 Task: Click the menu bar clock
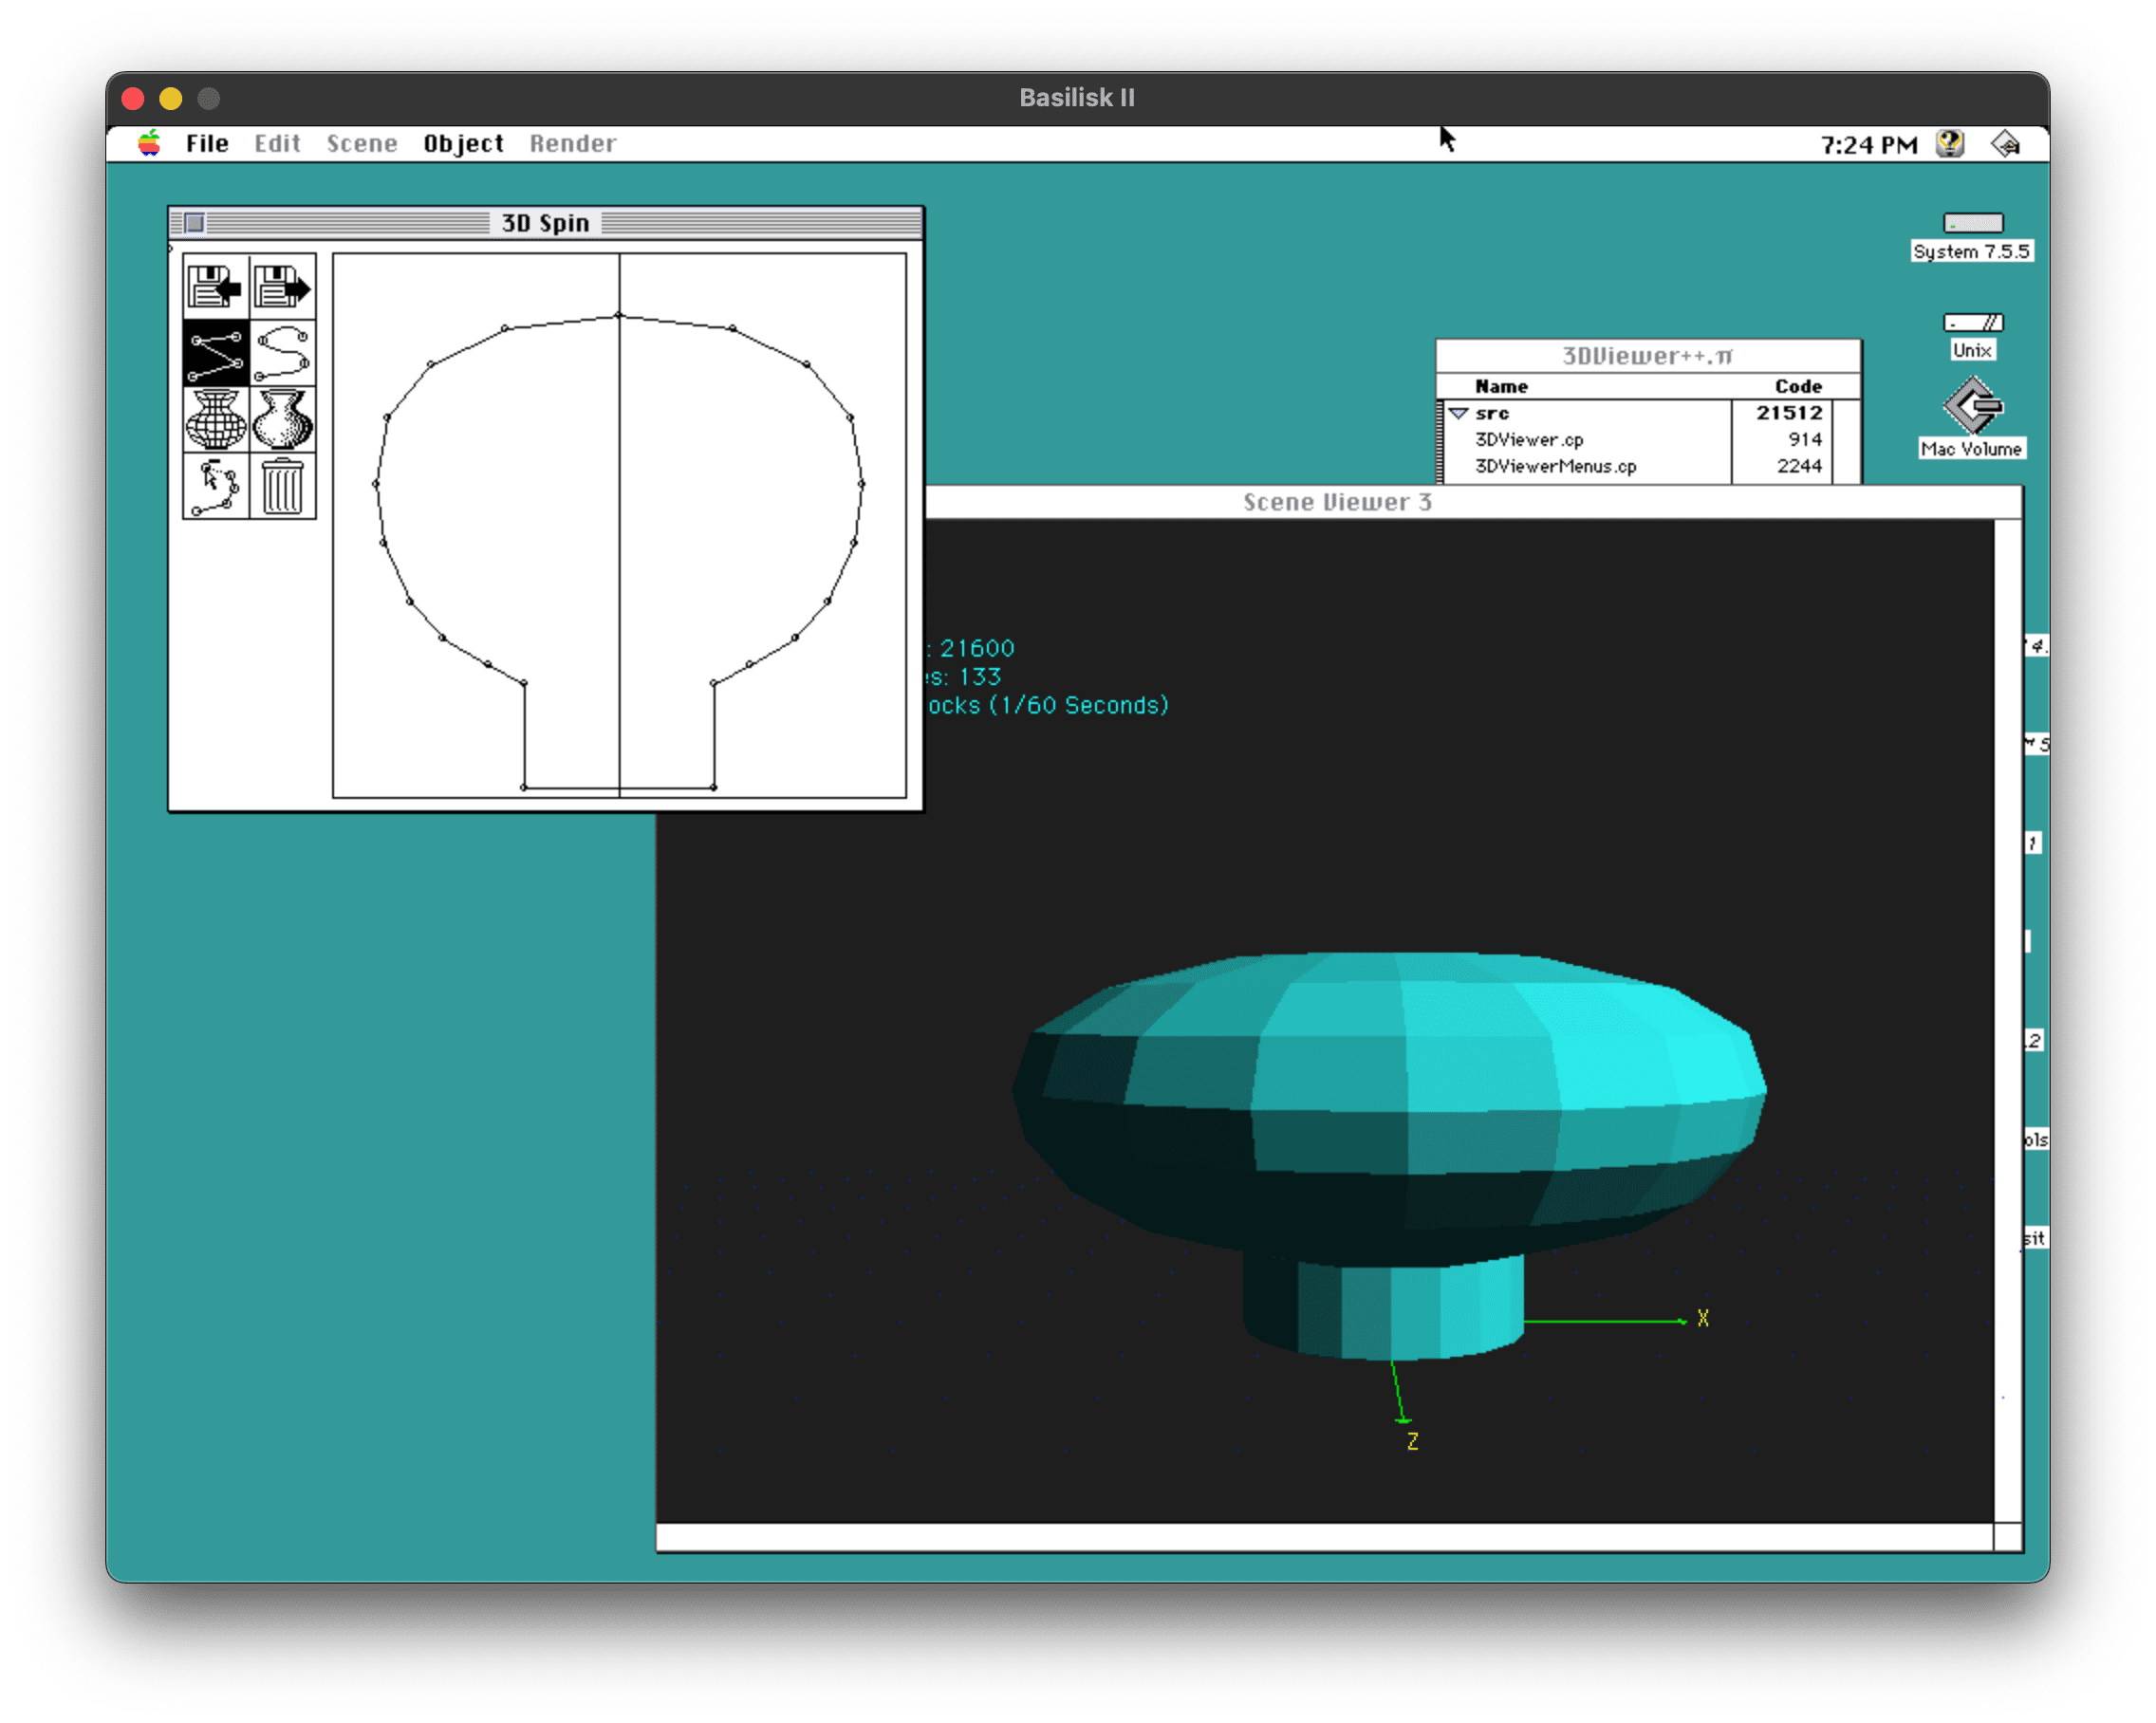click(x=1868, y=146)
